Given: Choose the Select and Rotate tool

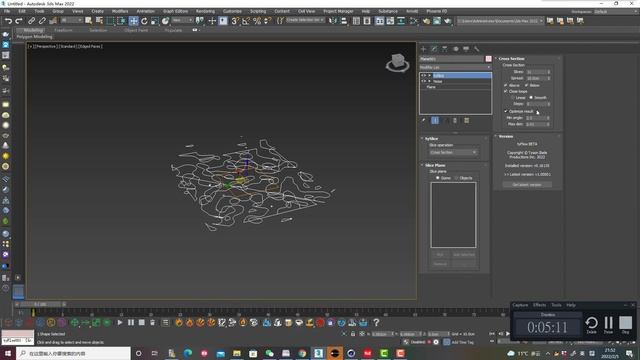Looking at the screenshot, I should [x=144, y=21].
